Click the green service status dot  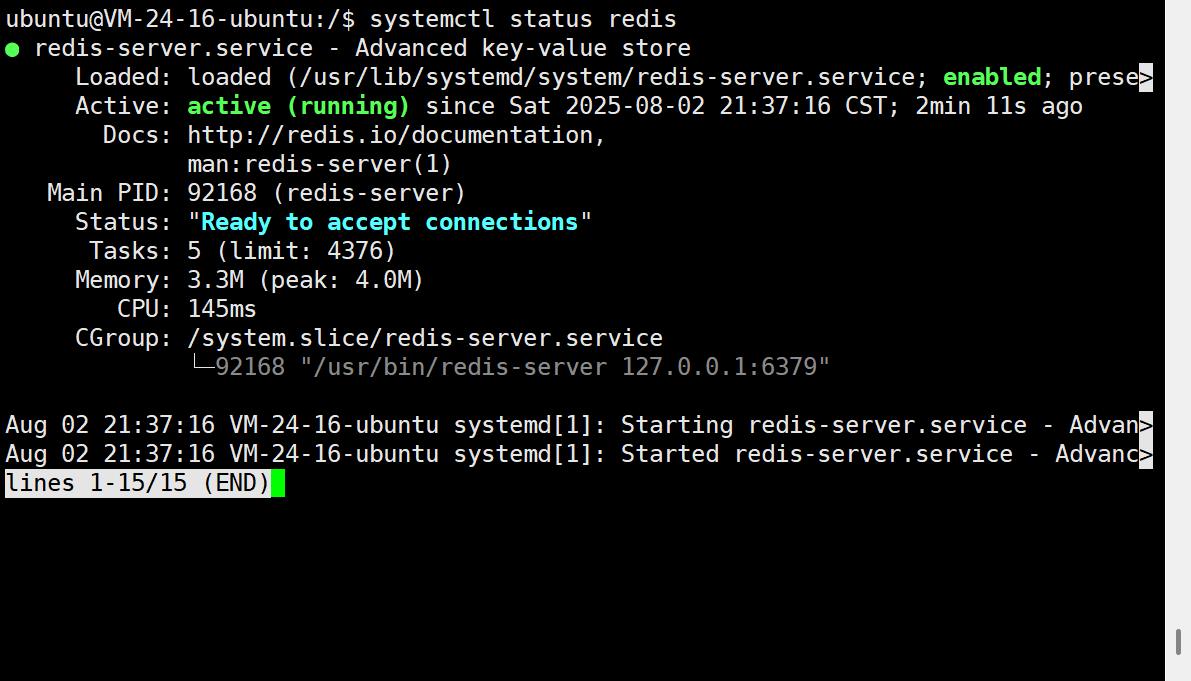point(12,48)
